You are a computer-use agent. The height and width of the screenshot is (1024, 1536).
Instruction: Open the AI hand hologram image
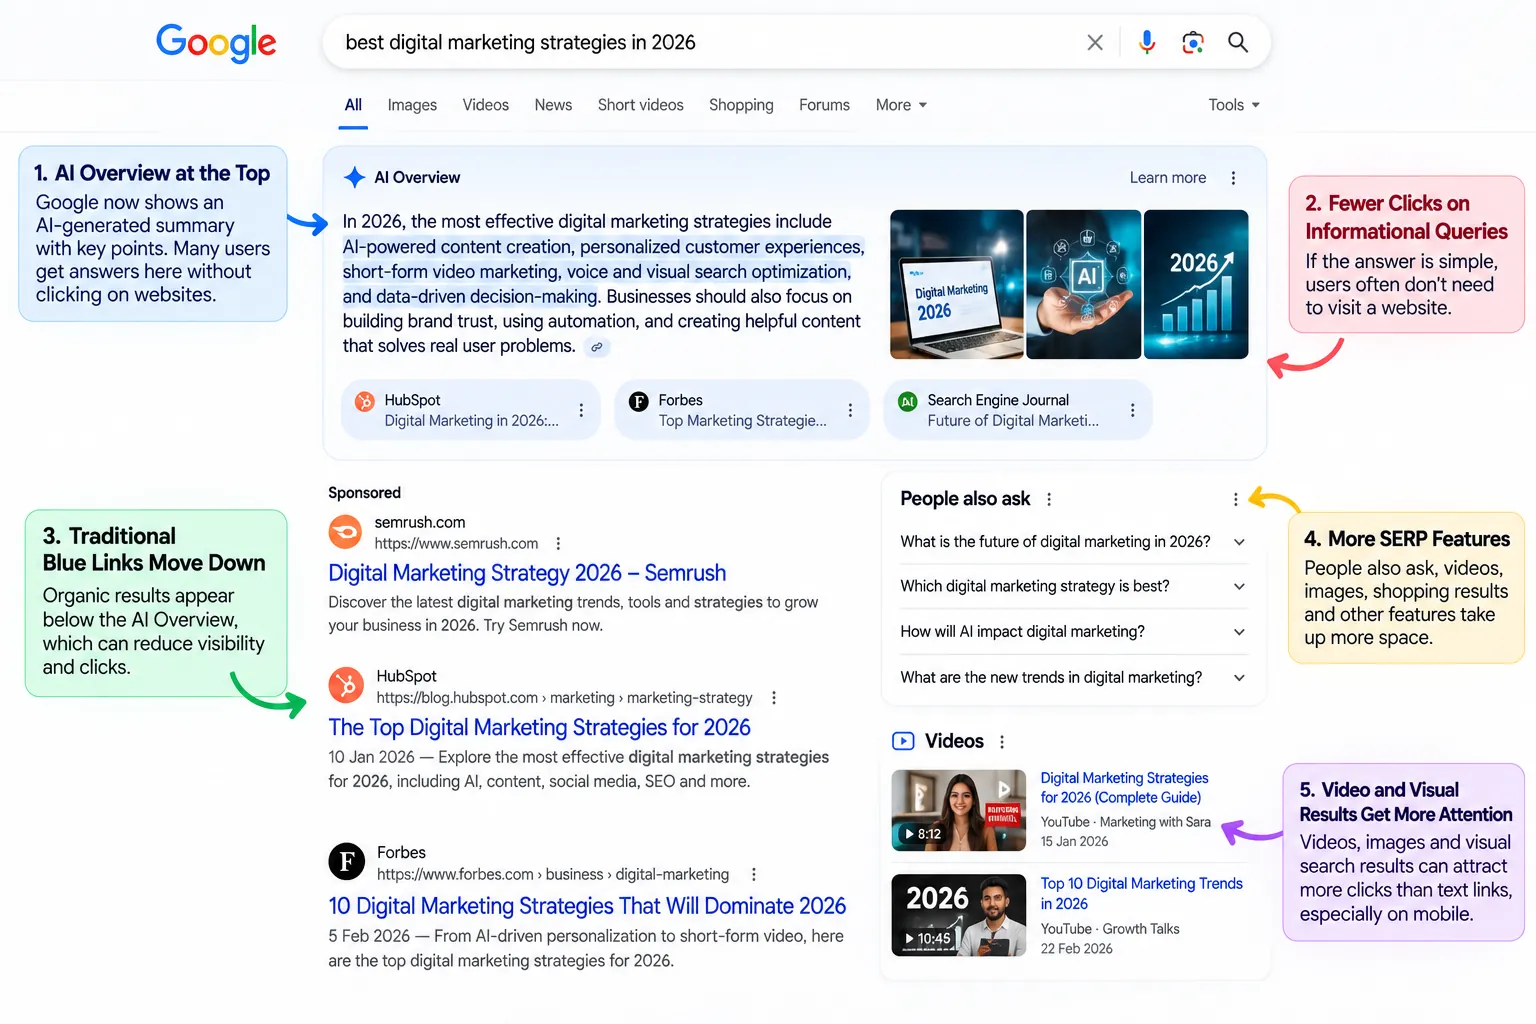(x=1083, y=284)
